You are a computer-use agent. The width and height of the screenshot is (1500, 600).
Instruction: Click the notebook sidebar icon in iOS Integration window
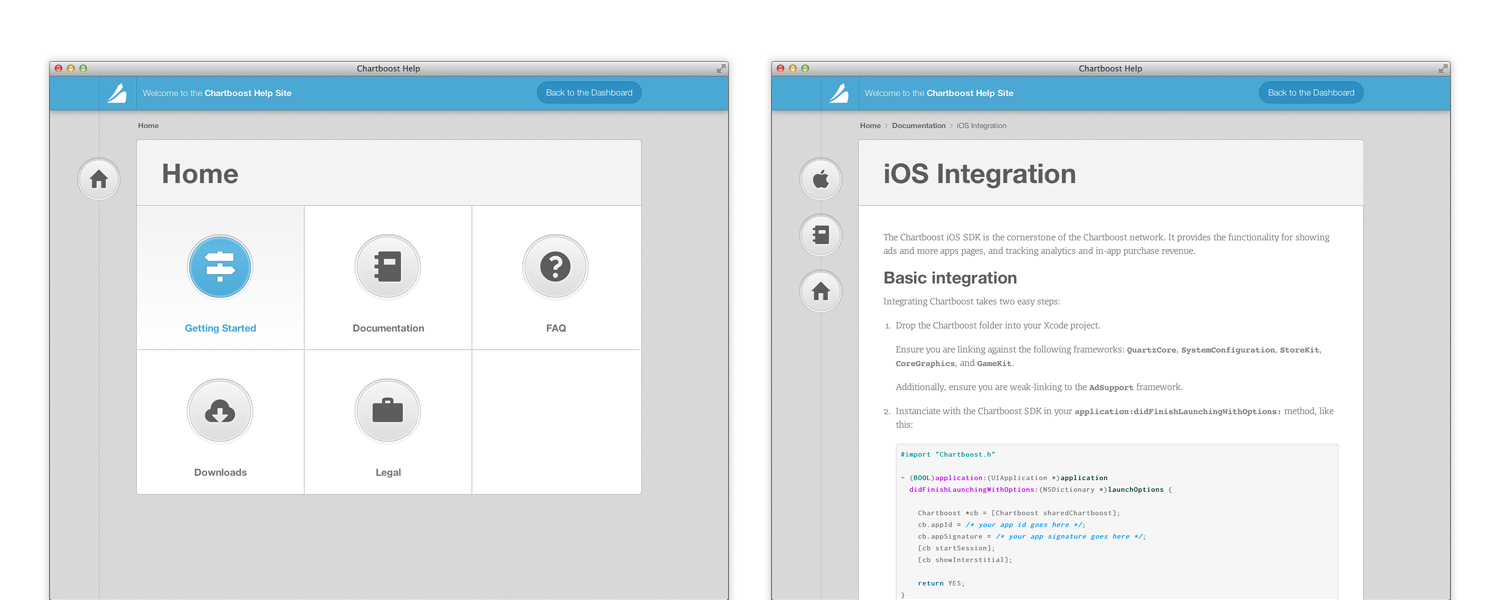821,235
